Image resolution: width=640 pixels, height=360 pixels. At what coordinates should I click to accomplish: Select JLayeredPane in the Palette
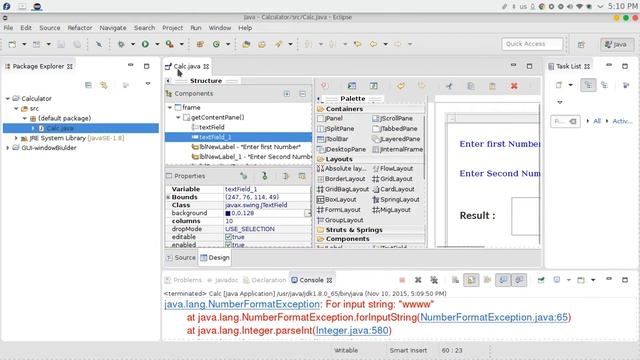click(x=396, y=139)
